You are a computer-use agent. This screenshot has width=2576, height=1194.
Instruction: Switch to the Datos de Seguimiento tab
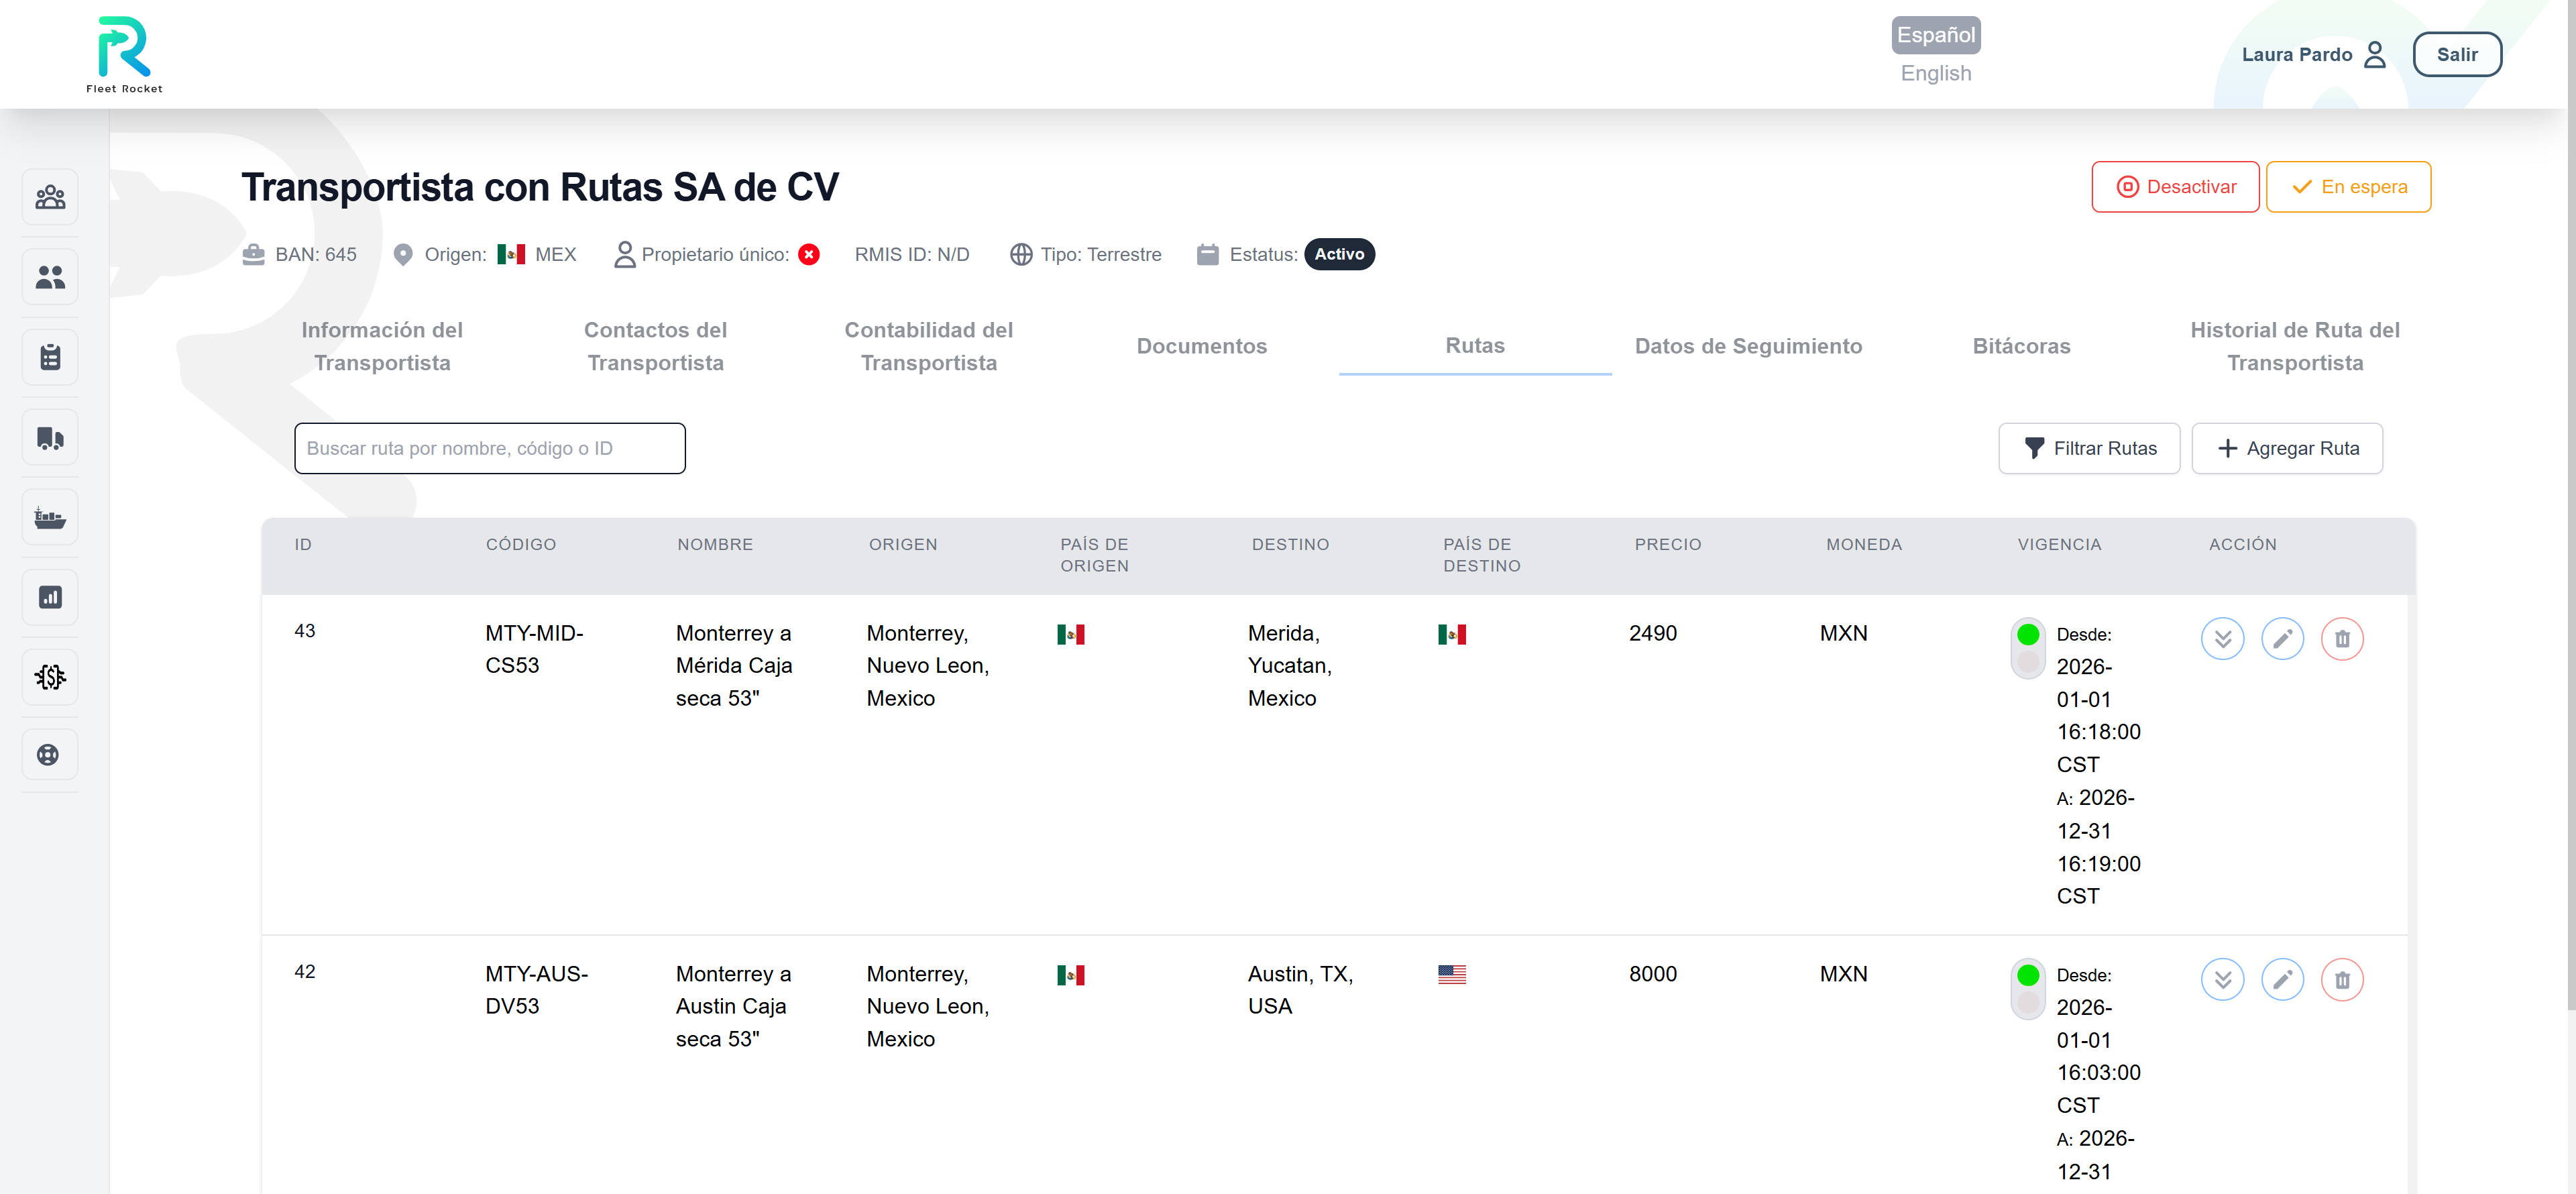[x=1748, y=346]
